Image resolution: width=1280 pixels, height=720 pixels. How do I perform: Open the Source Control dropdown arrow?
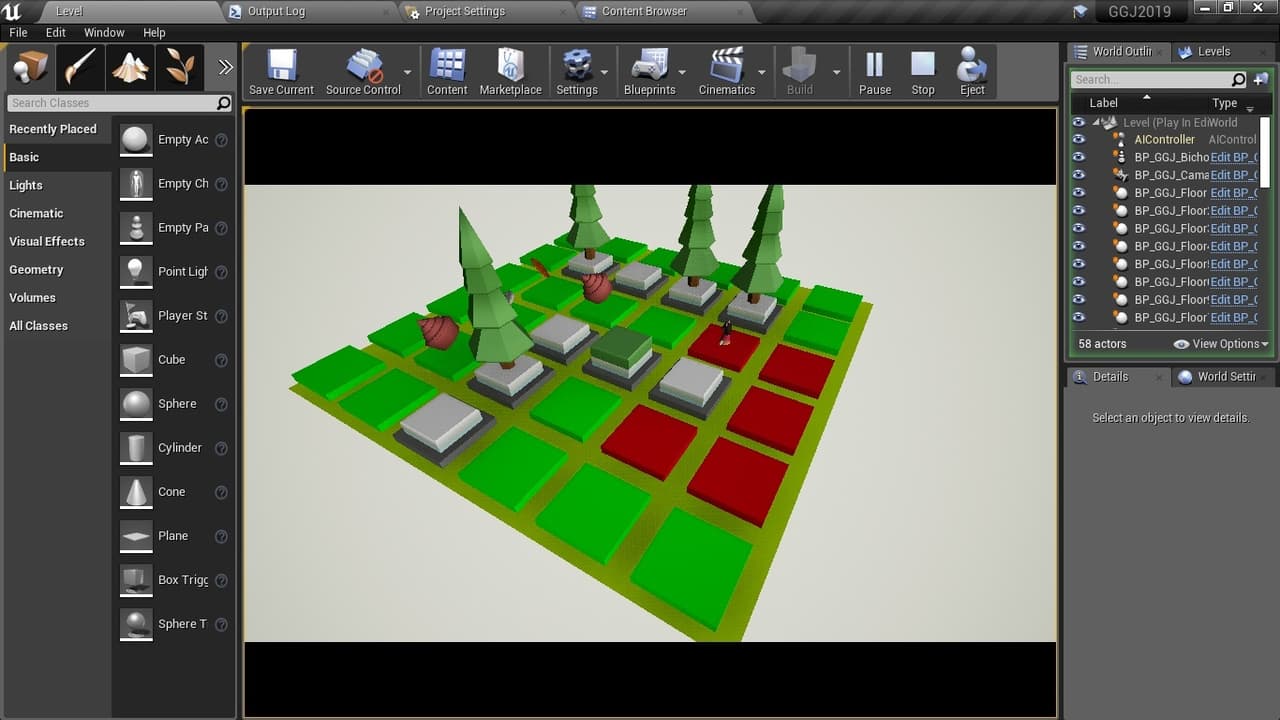[x=407, y=73]
